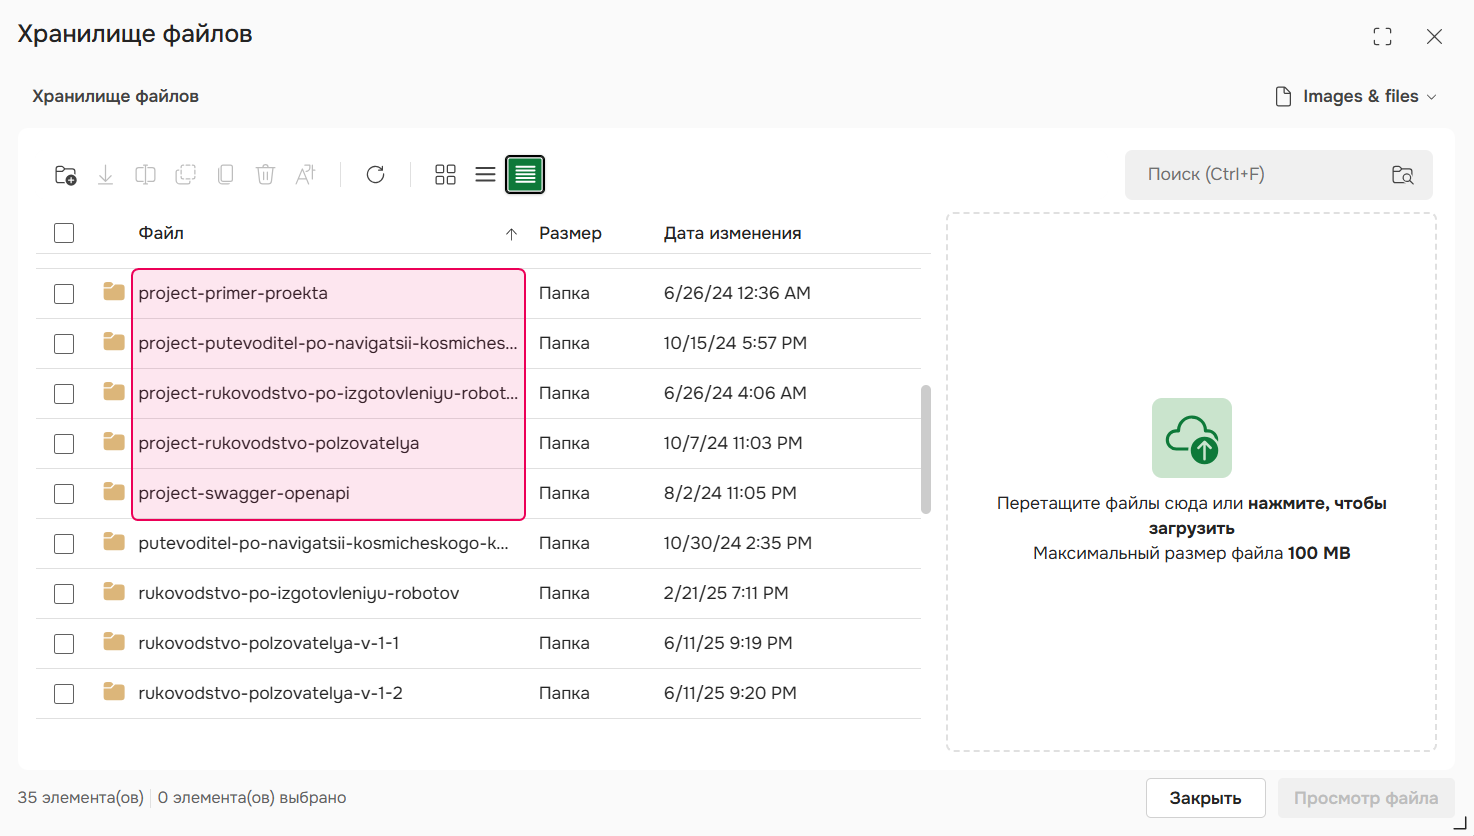
Task: Open the Images & files dropdown
Action: 1357,97
